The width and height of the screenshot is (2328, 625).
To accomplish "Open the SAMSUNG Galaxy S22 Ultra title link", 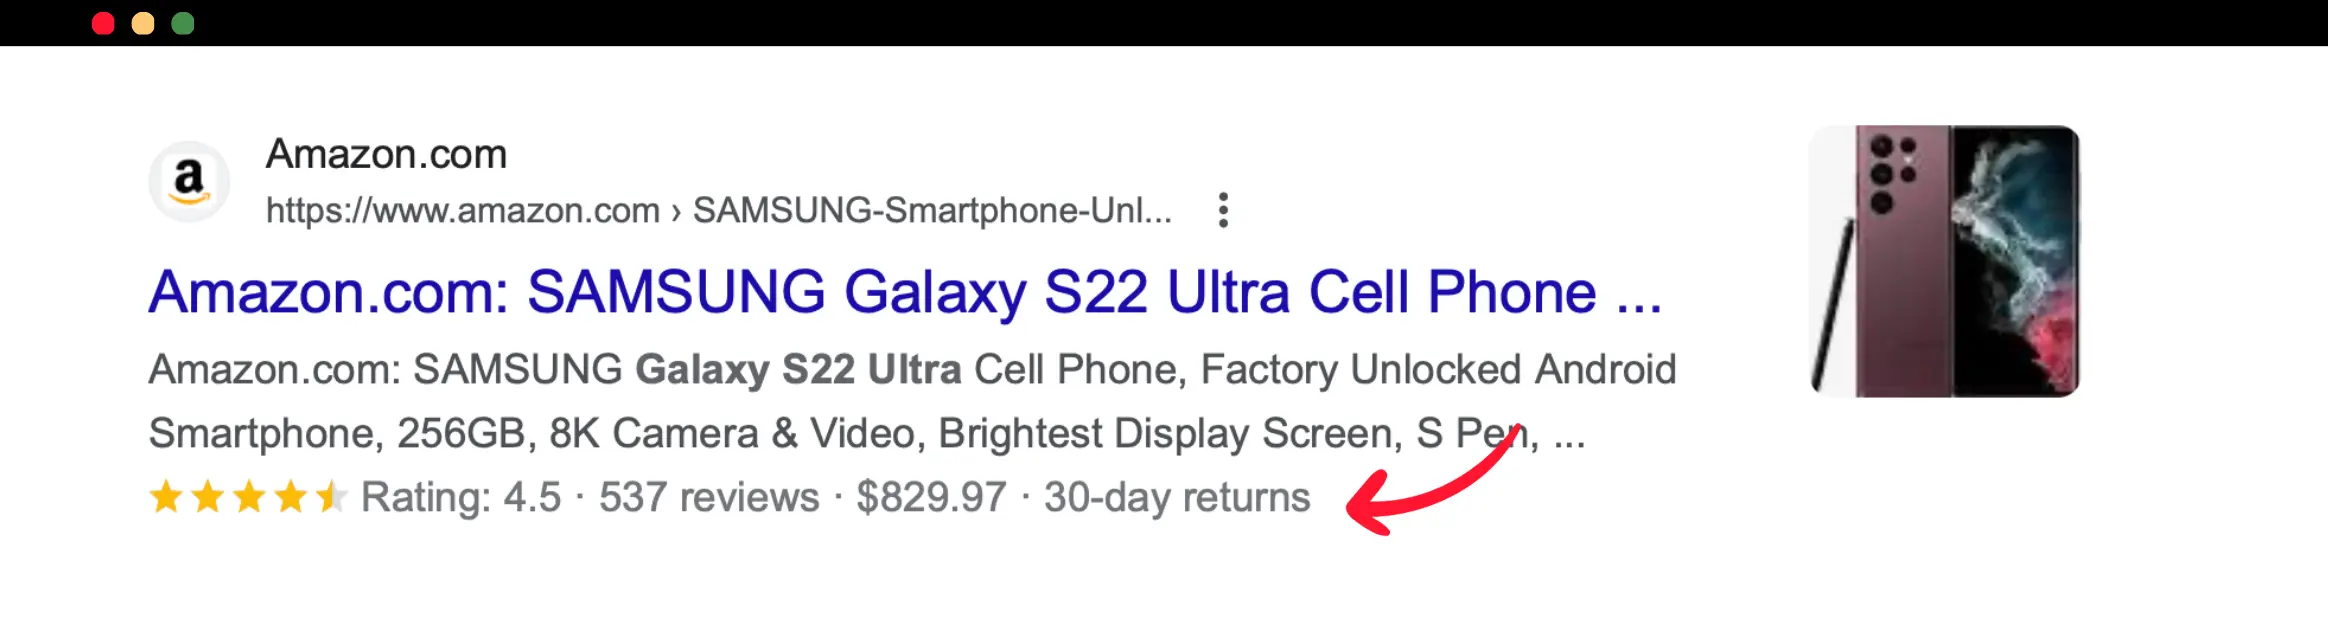I will click(x=904, y=292).
